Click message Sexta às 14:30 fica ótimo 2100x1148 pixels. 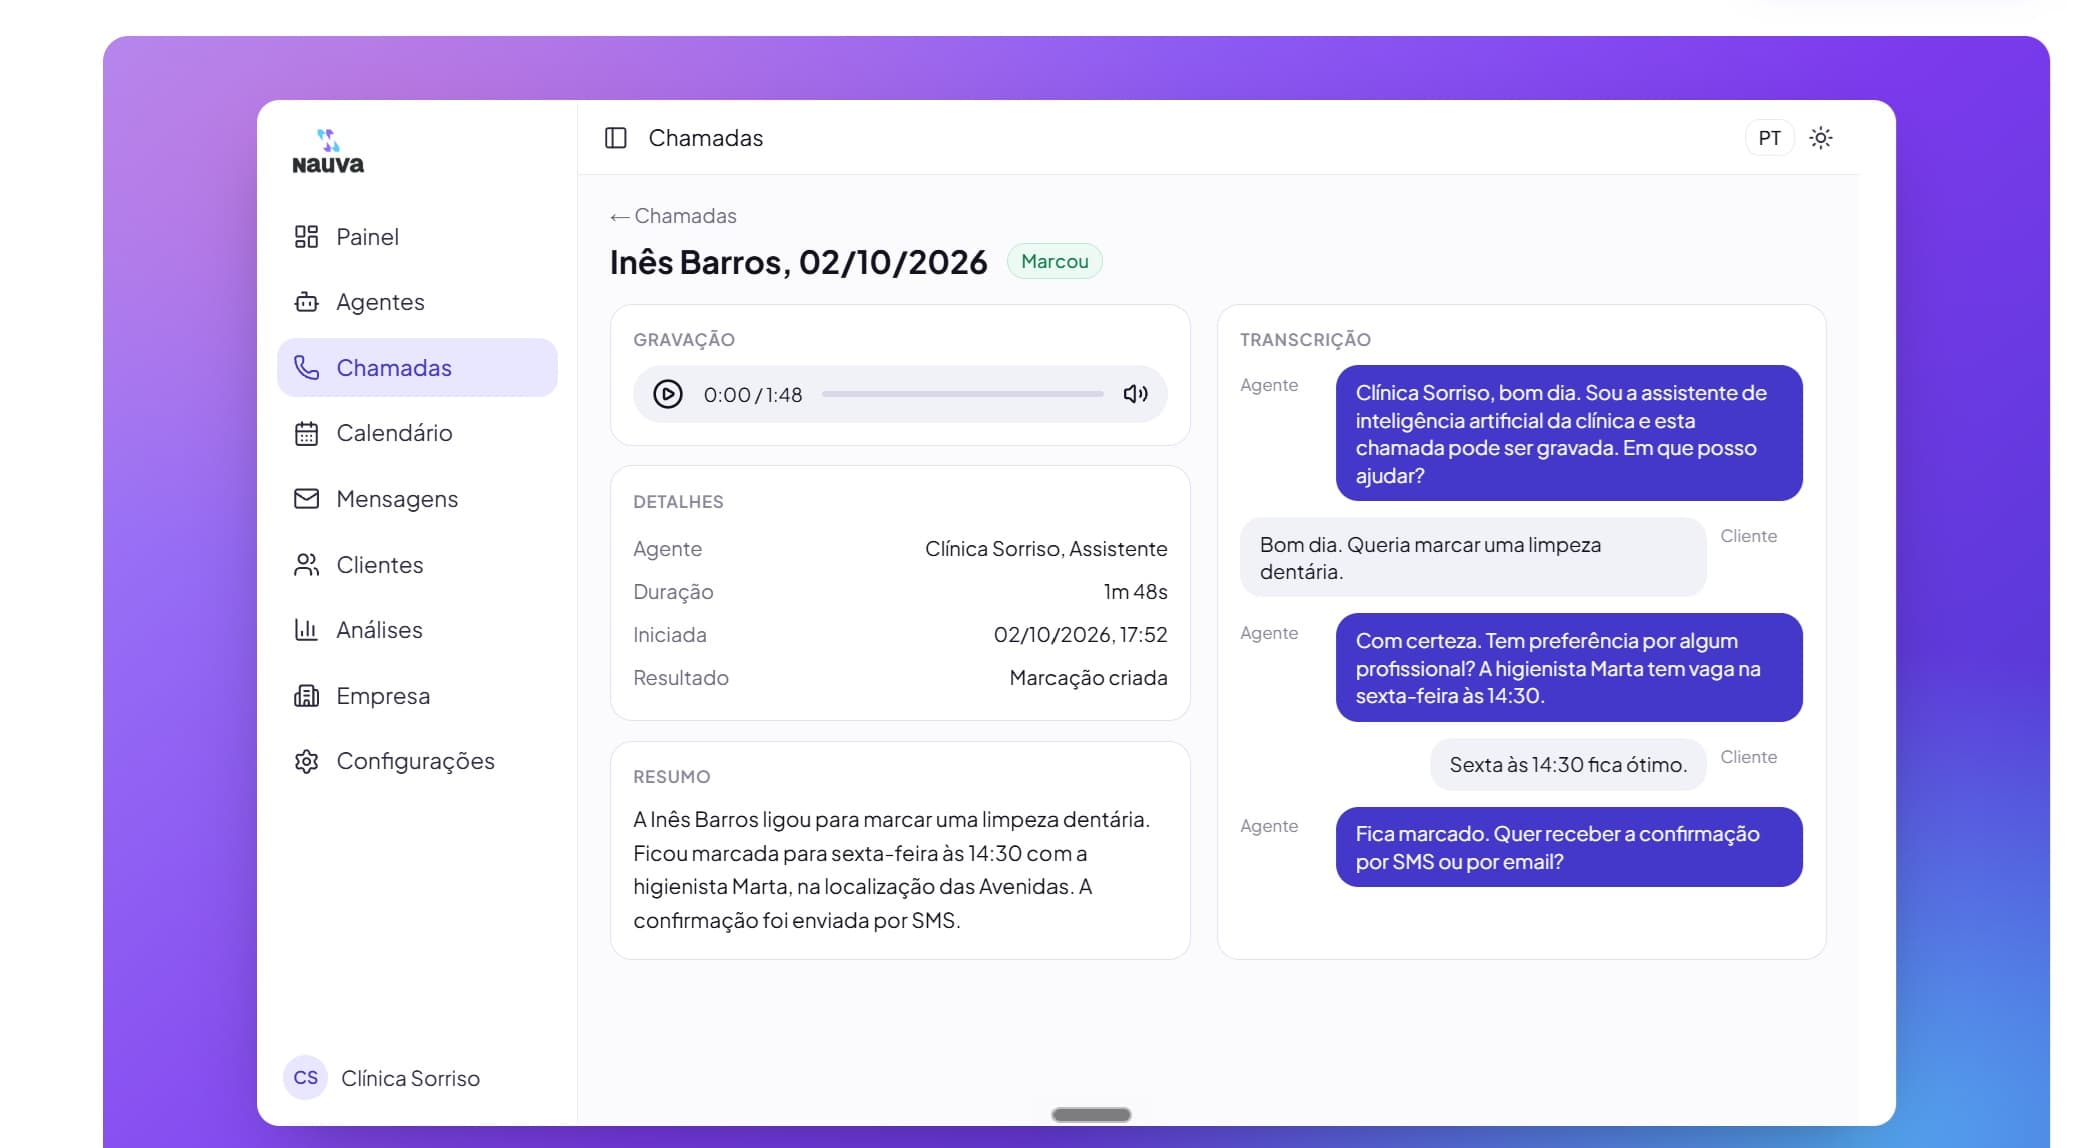(1568, 765)
